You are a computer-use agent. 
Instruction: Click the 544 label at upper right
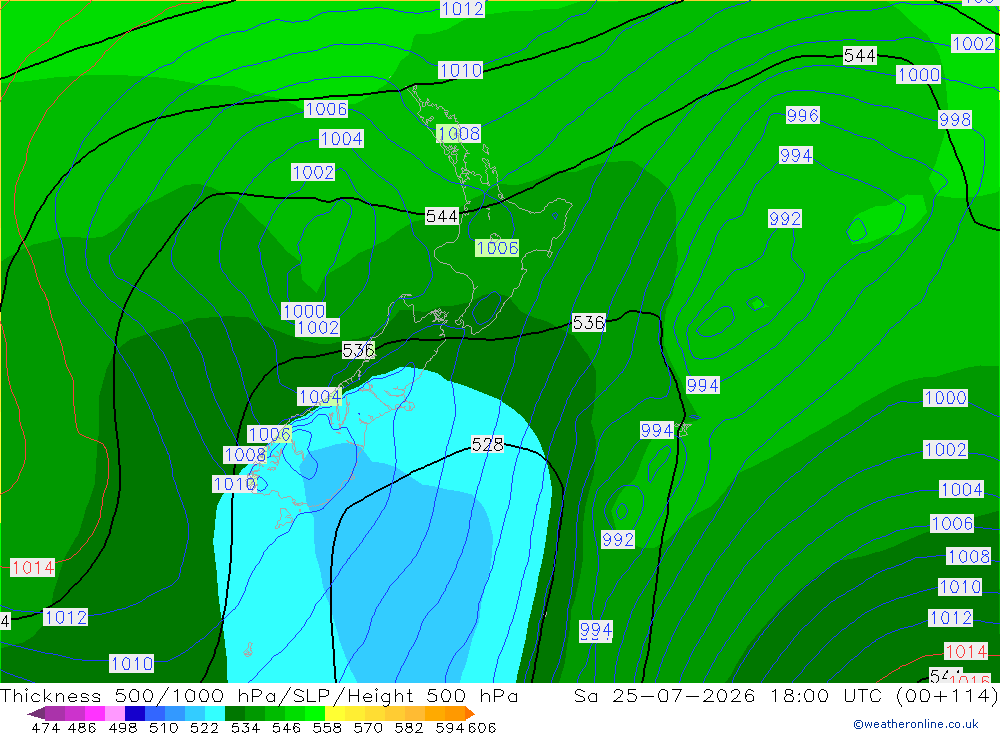tap(860, 56)
